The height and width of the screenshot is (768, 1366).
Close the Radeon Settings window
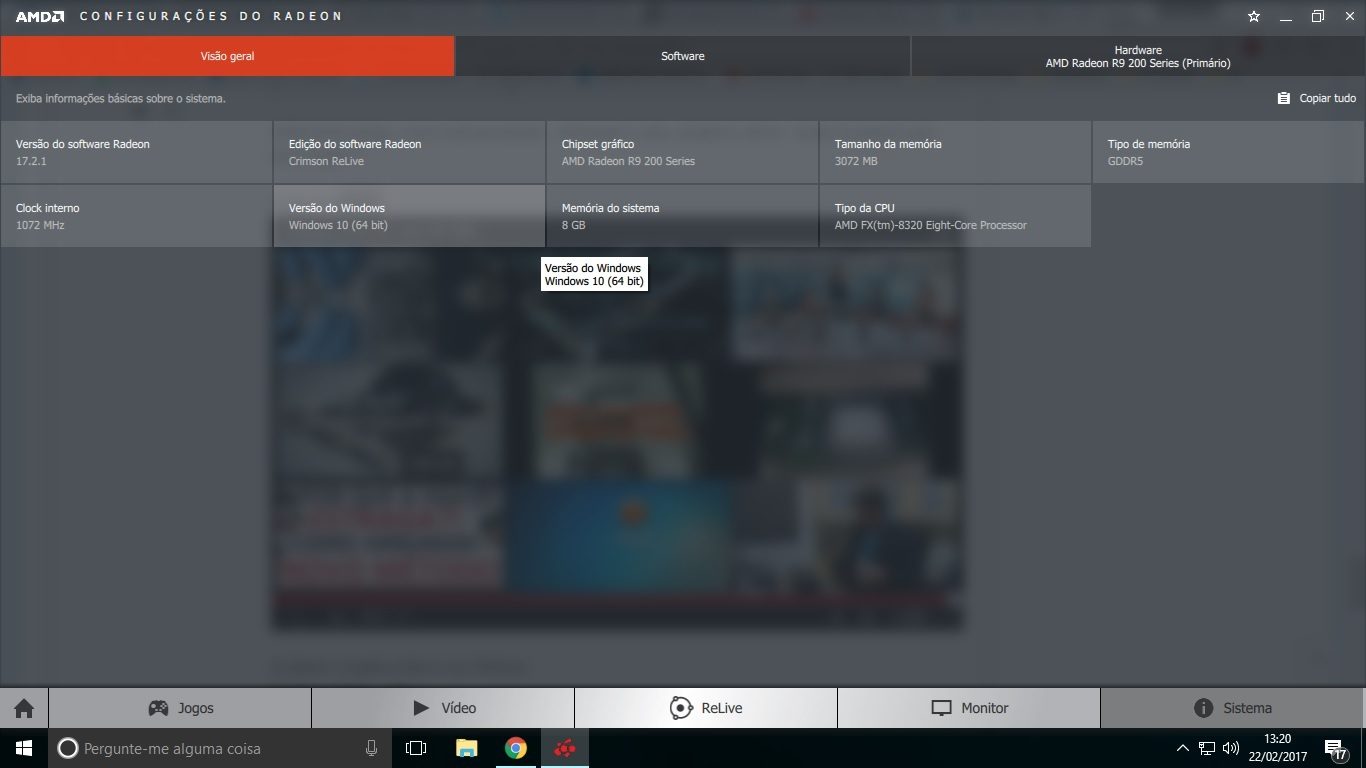pyautogui.click(x=1349, y=16)
